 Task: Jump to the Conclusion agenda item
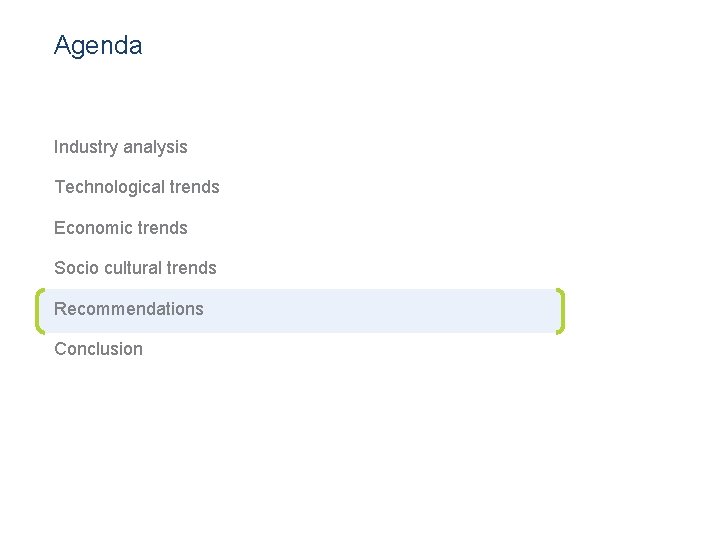point(98,349)
